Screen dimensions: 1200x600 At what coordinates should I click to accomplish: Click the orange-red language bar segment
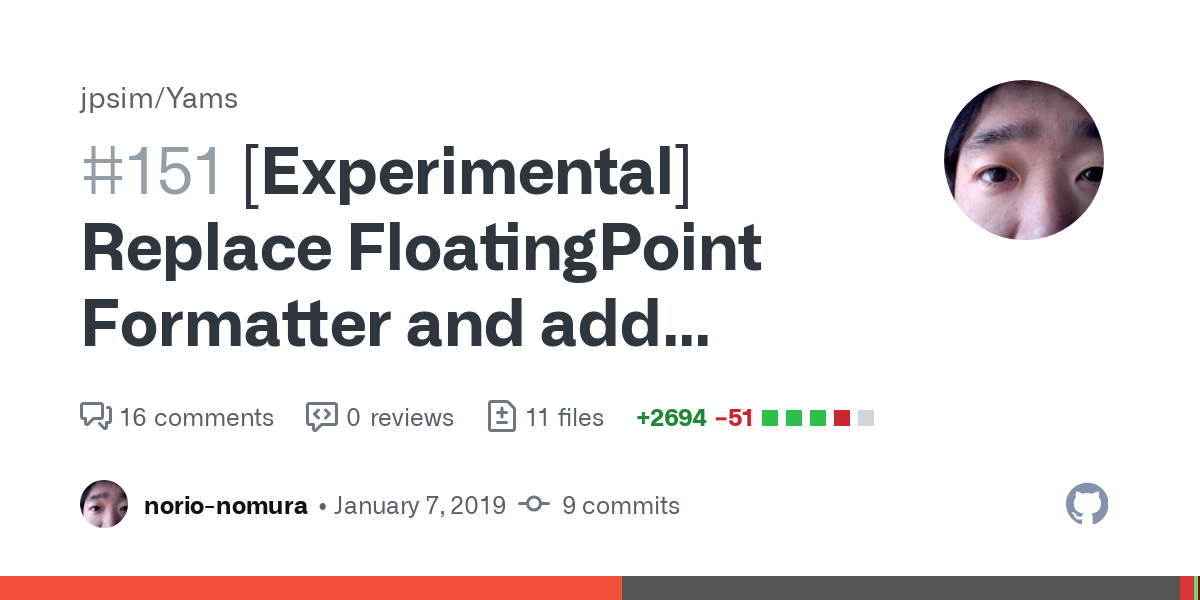(310, 588)
